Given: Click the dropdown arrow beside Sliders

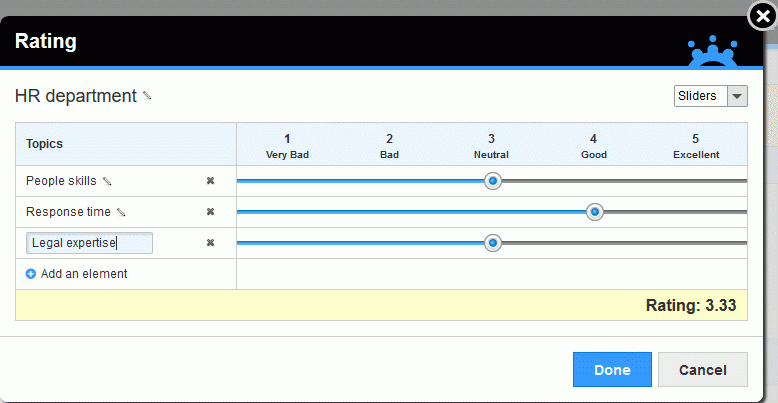Looking at the screenshot, I should (737, 96).
